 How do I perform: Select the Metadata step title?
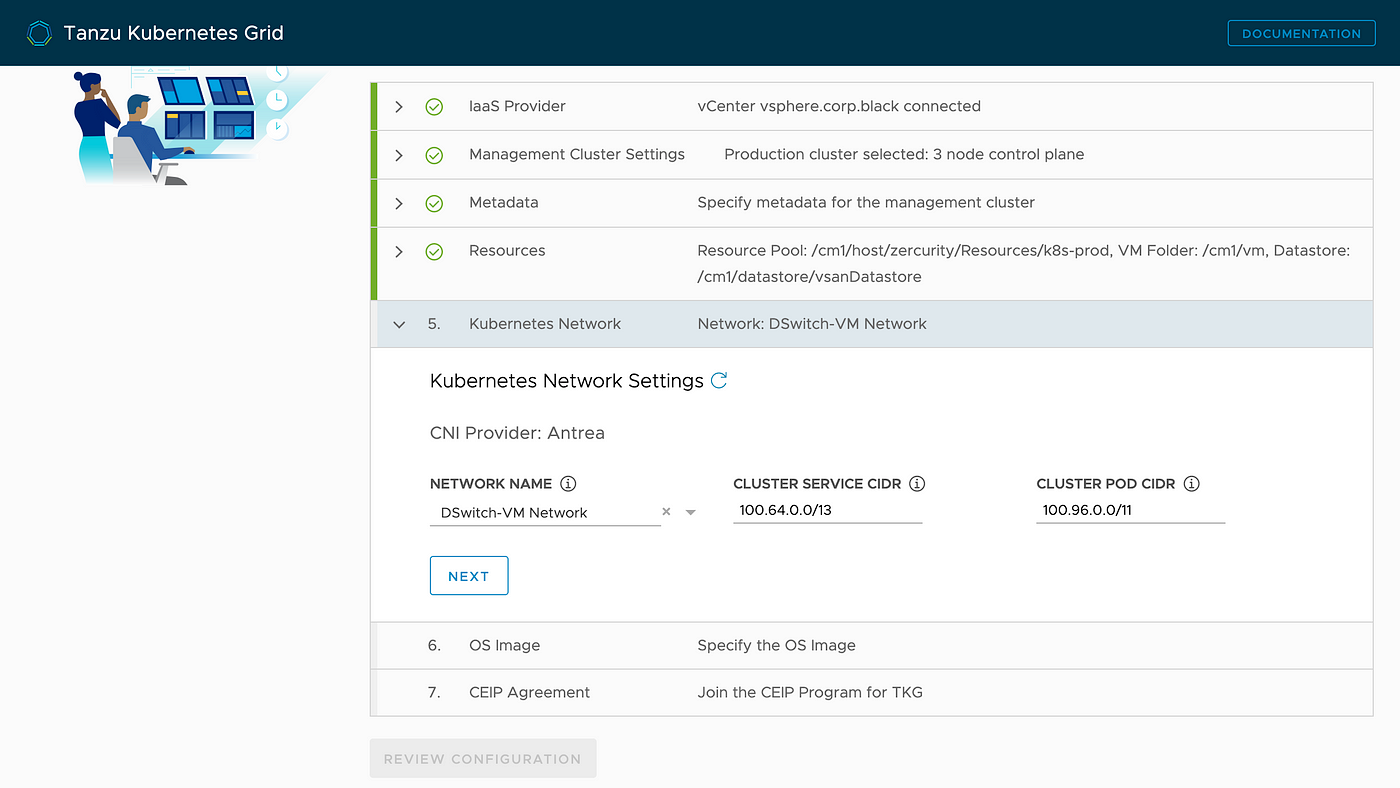tap(504, 202)
